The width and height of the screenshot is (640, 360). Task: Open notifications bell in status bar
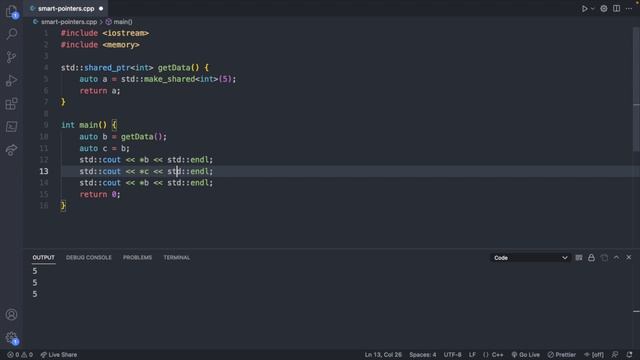(629, 355)
